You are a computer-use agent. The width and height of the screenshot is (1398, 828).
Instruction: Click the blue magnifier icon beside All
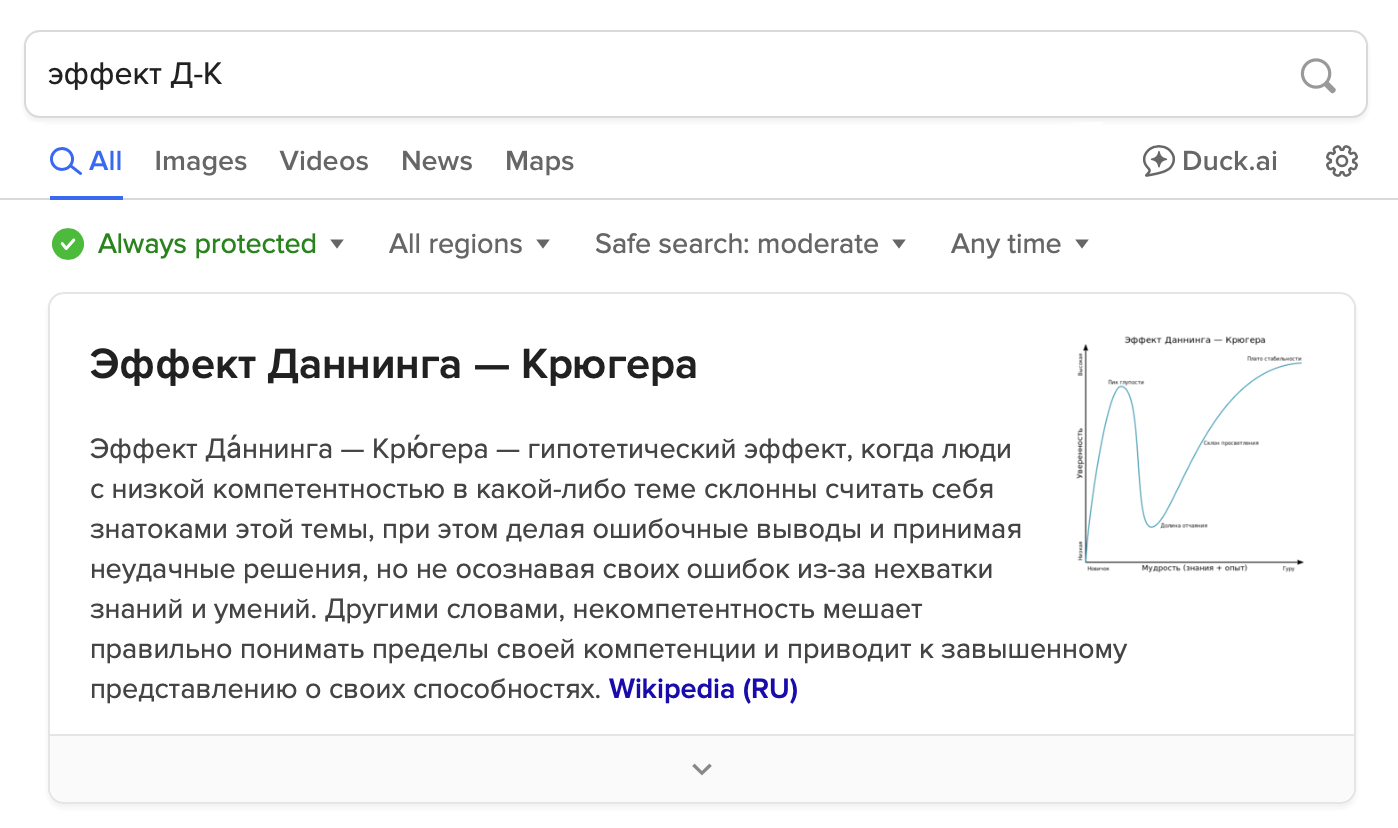tap(65, 161)
